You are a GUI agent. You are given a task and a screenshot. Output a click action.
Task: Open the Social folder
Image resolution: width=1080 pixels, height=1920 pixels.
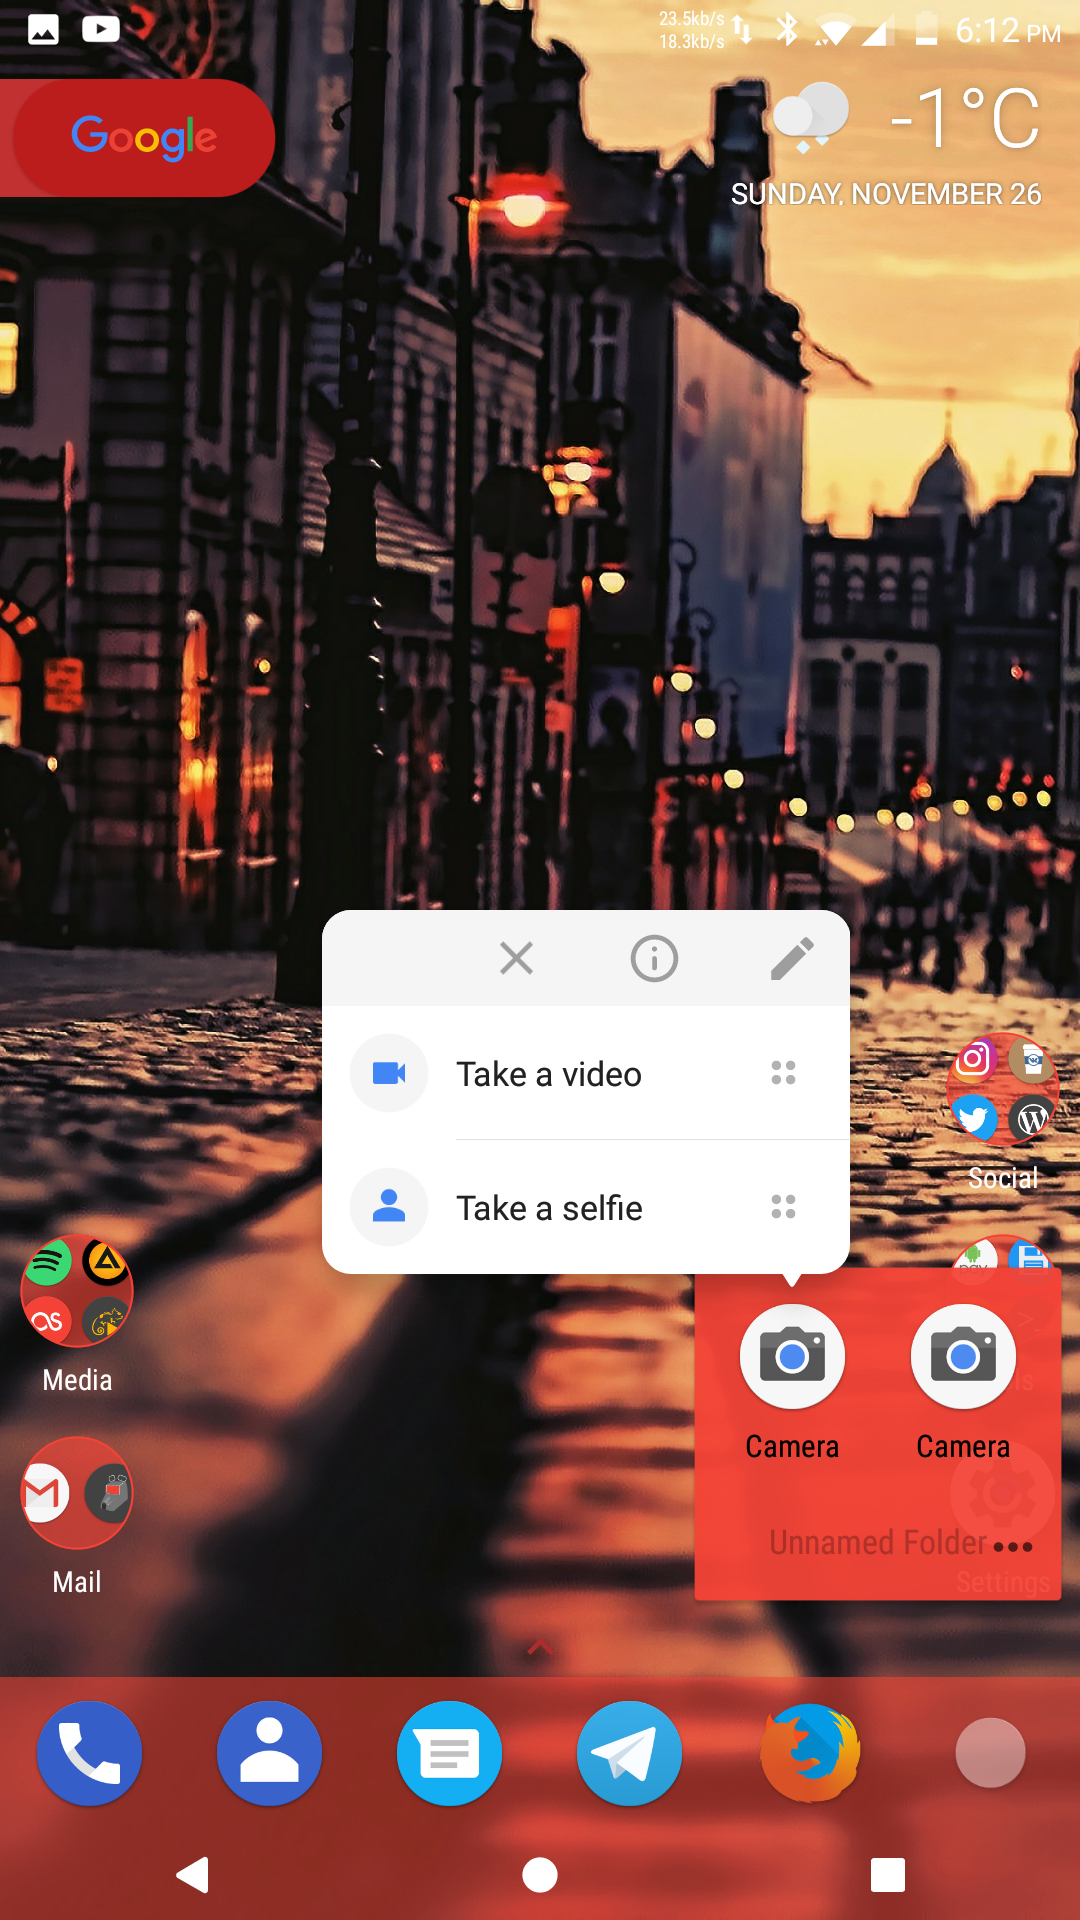(x=1003, y=1112)
